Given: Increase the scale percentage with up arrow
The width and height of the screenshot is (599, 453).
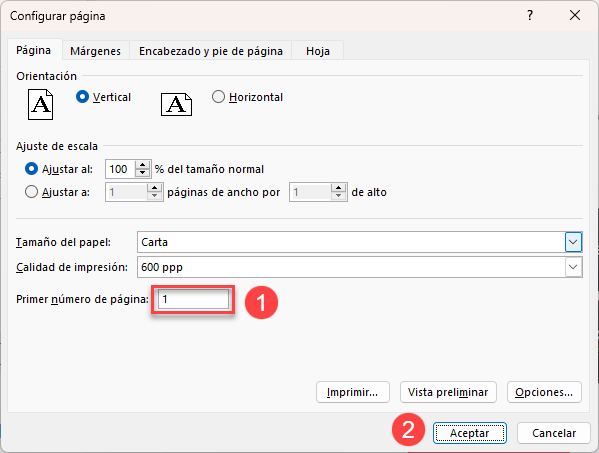Looking at the screenshot, I should click(x=143, y=165).
